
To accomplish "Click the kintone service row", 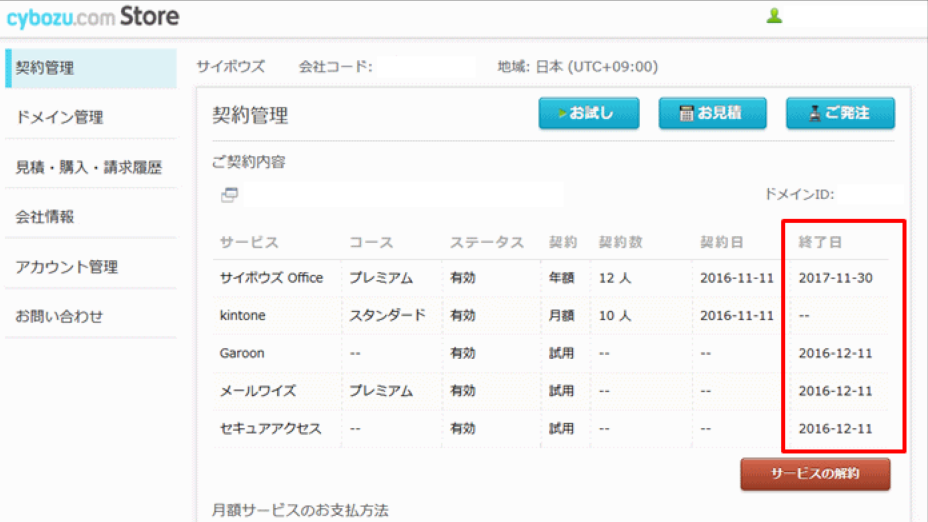I will pyautogui.click(x=241, y=315).
